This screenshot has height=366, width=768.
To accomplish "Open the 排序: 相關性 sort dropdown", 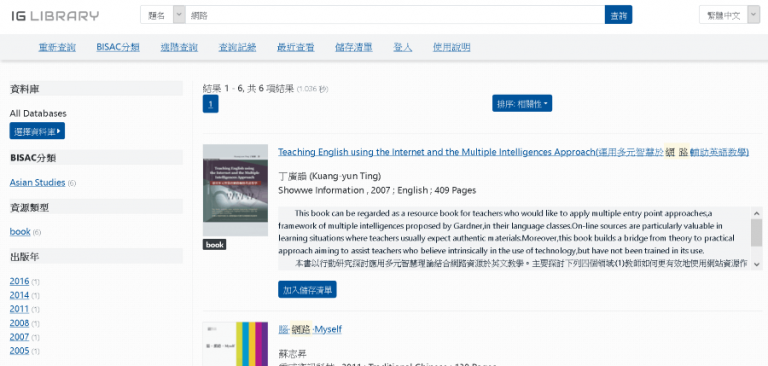I will click(x=522, y=103).
